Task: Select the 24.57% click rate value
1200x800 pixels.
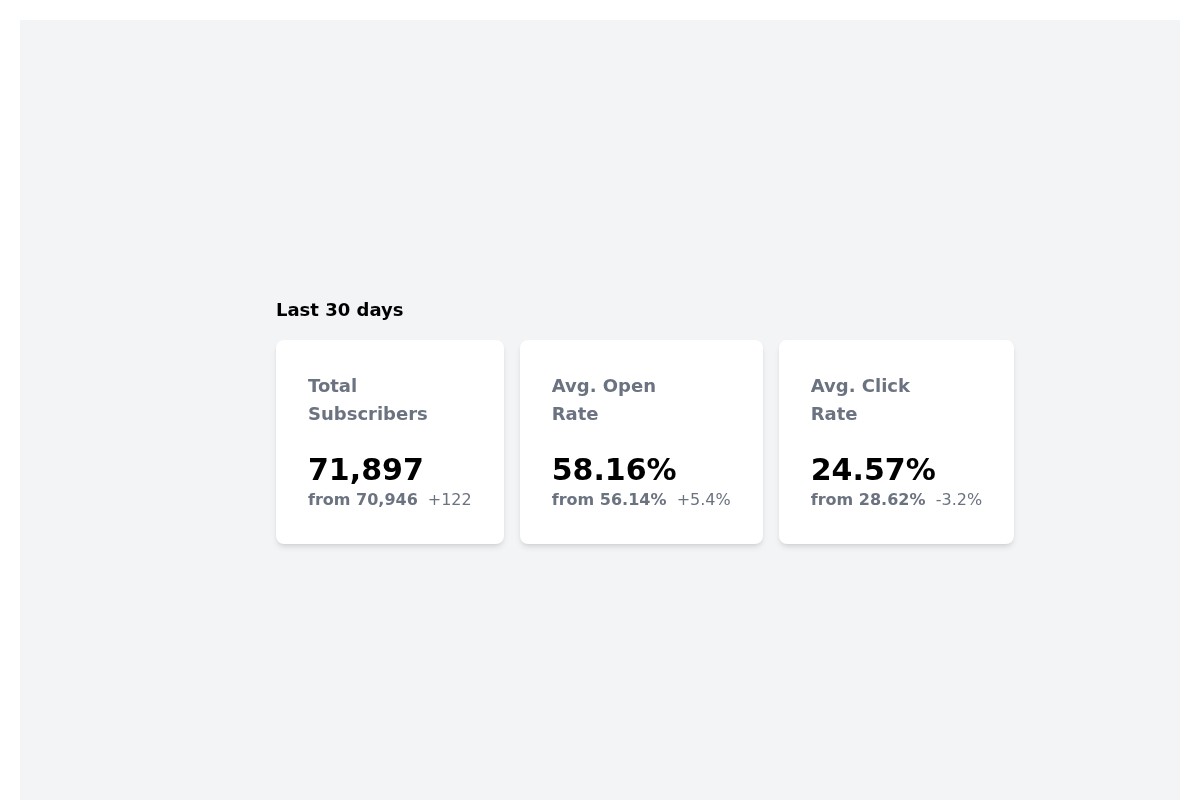Action: click(x=872, y=470)
